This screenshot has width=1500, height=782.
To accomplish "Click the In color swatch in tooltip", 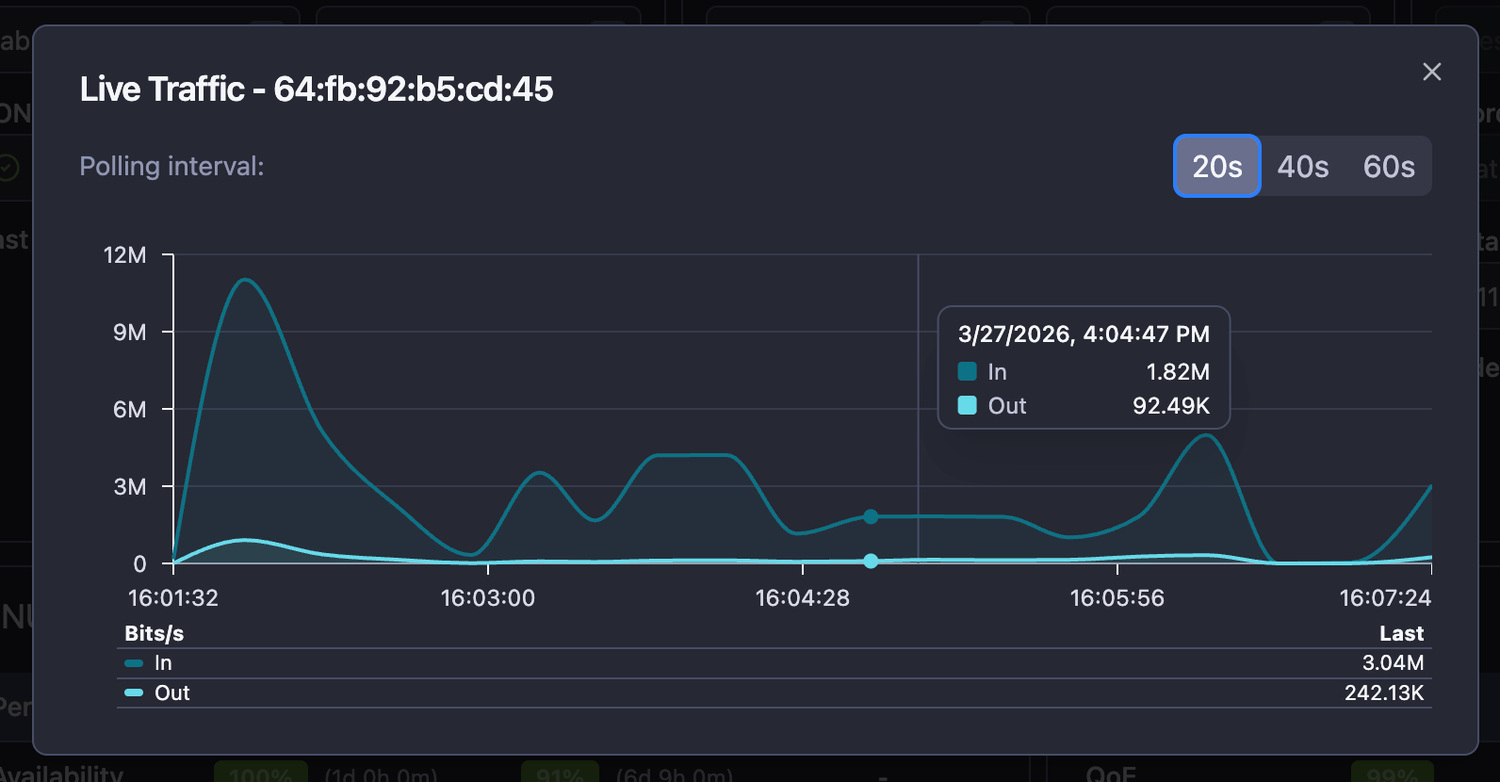I will (967, 372).
